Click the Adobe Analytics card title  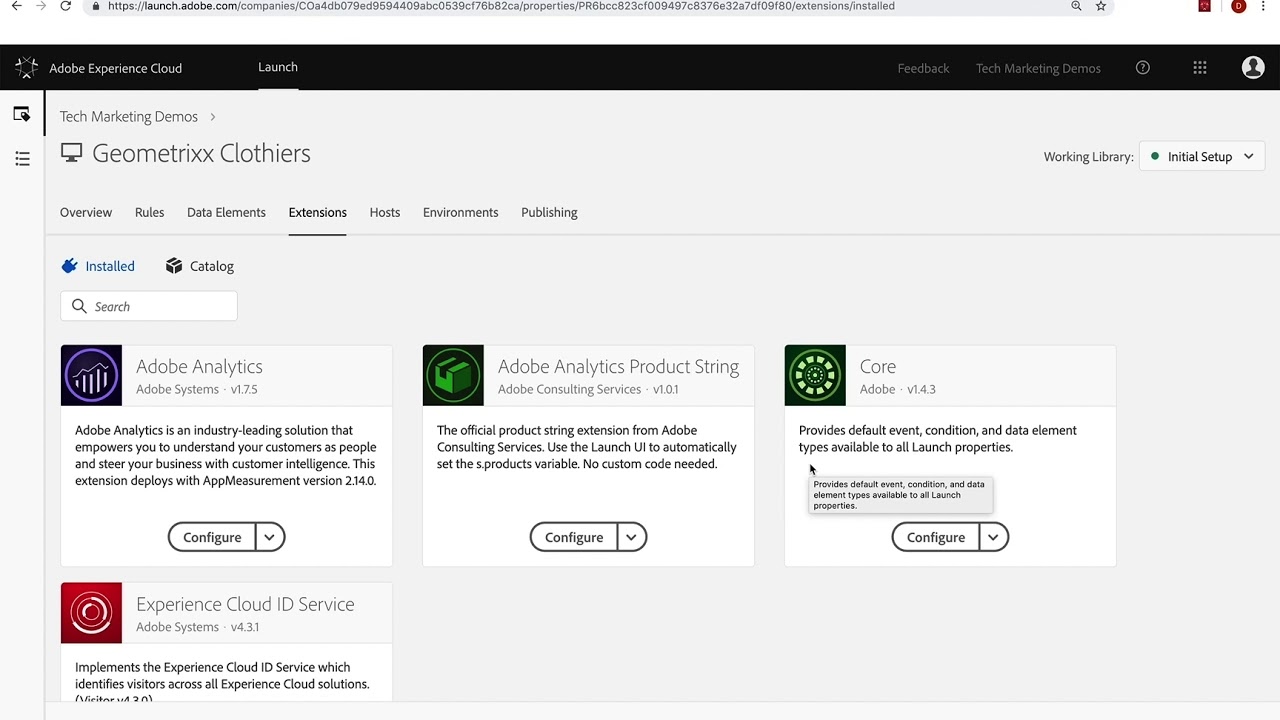click(199, 367)
